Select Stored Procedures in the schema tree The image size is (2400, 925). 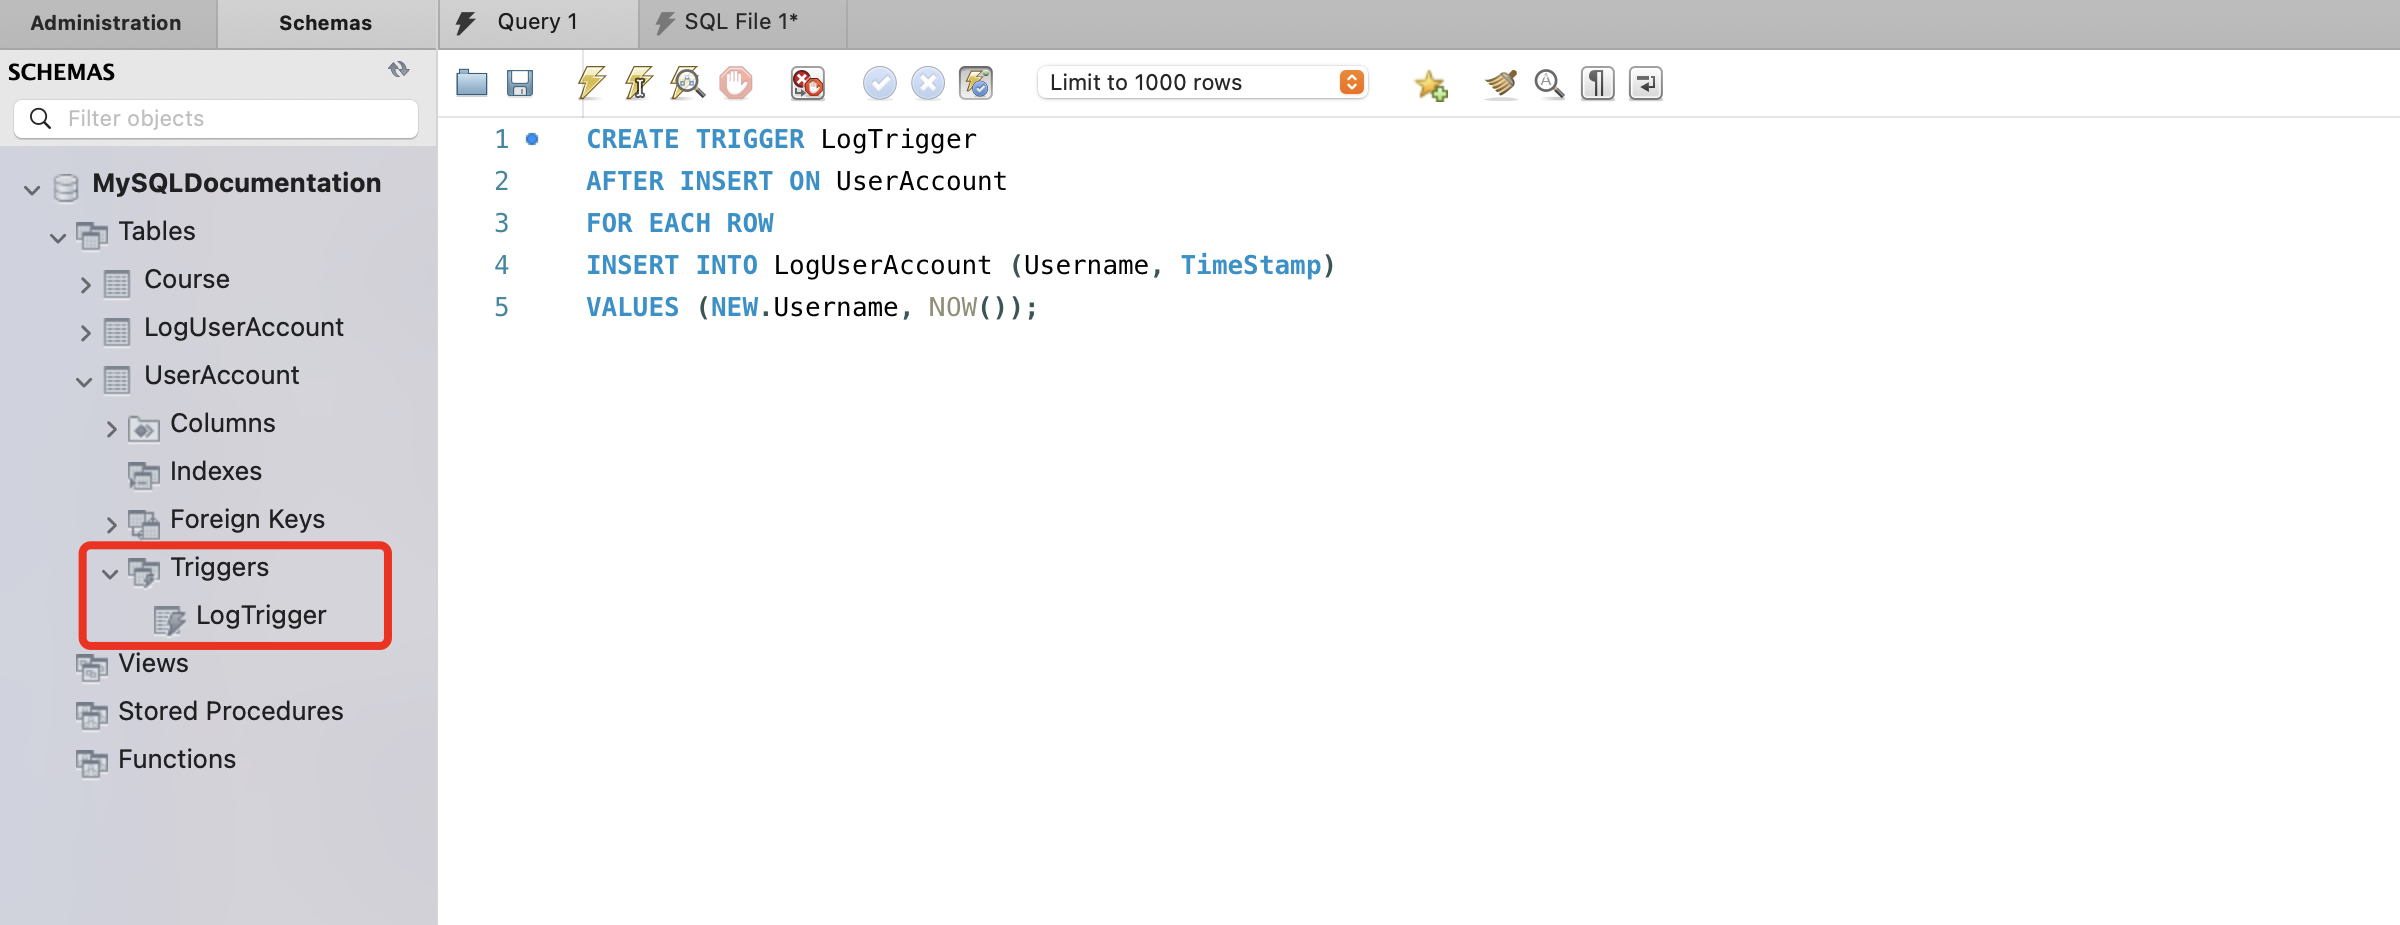tap(230, 711)
